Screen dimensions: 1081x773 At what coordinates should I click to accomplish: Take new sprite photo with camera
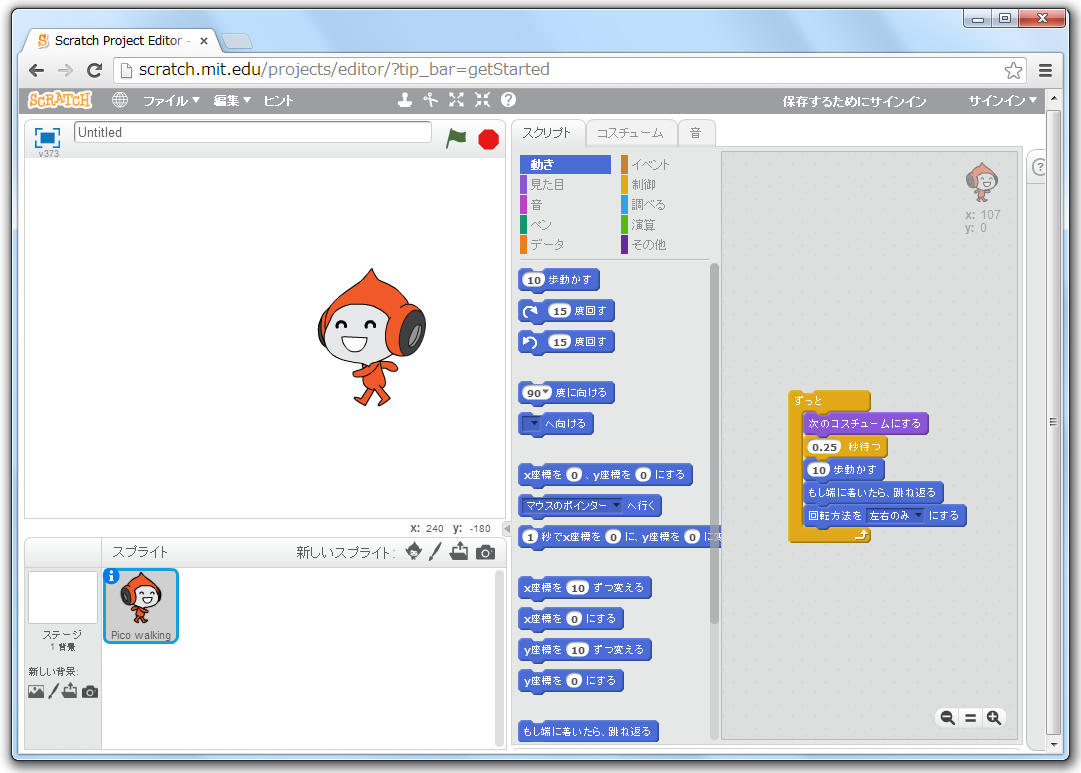(x=485, y=552)
